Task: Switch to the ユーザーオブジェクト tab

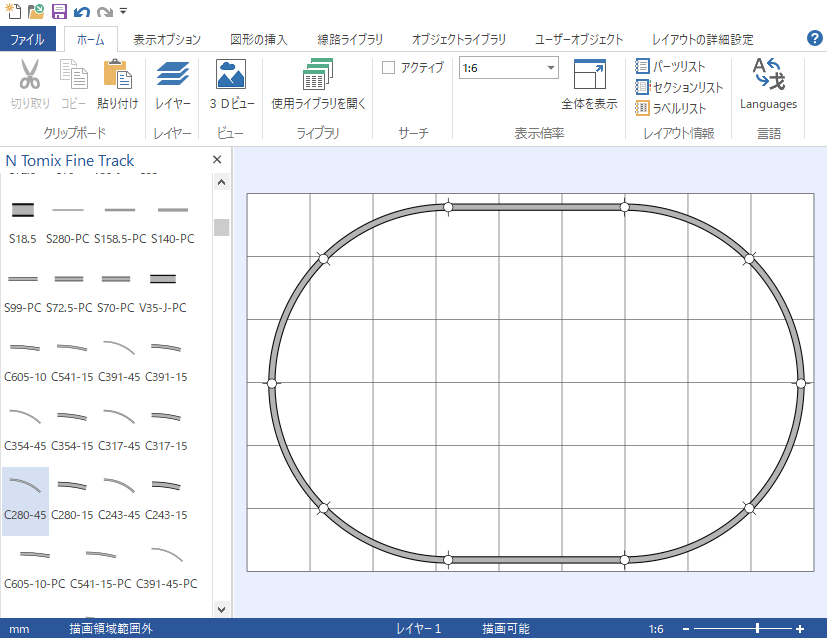Action: click(x=579, y=40)
